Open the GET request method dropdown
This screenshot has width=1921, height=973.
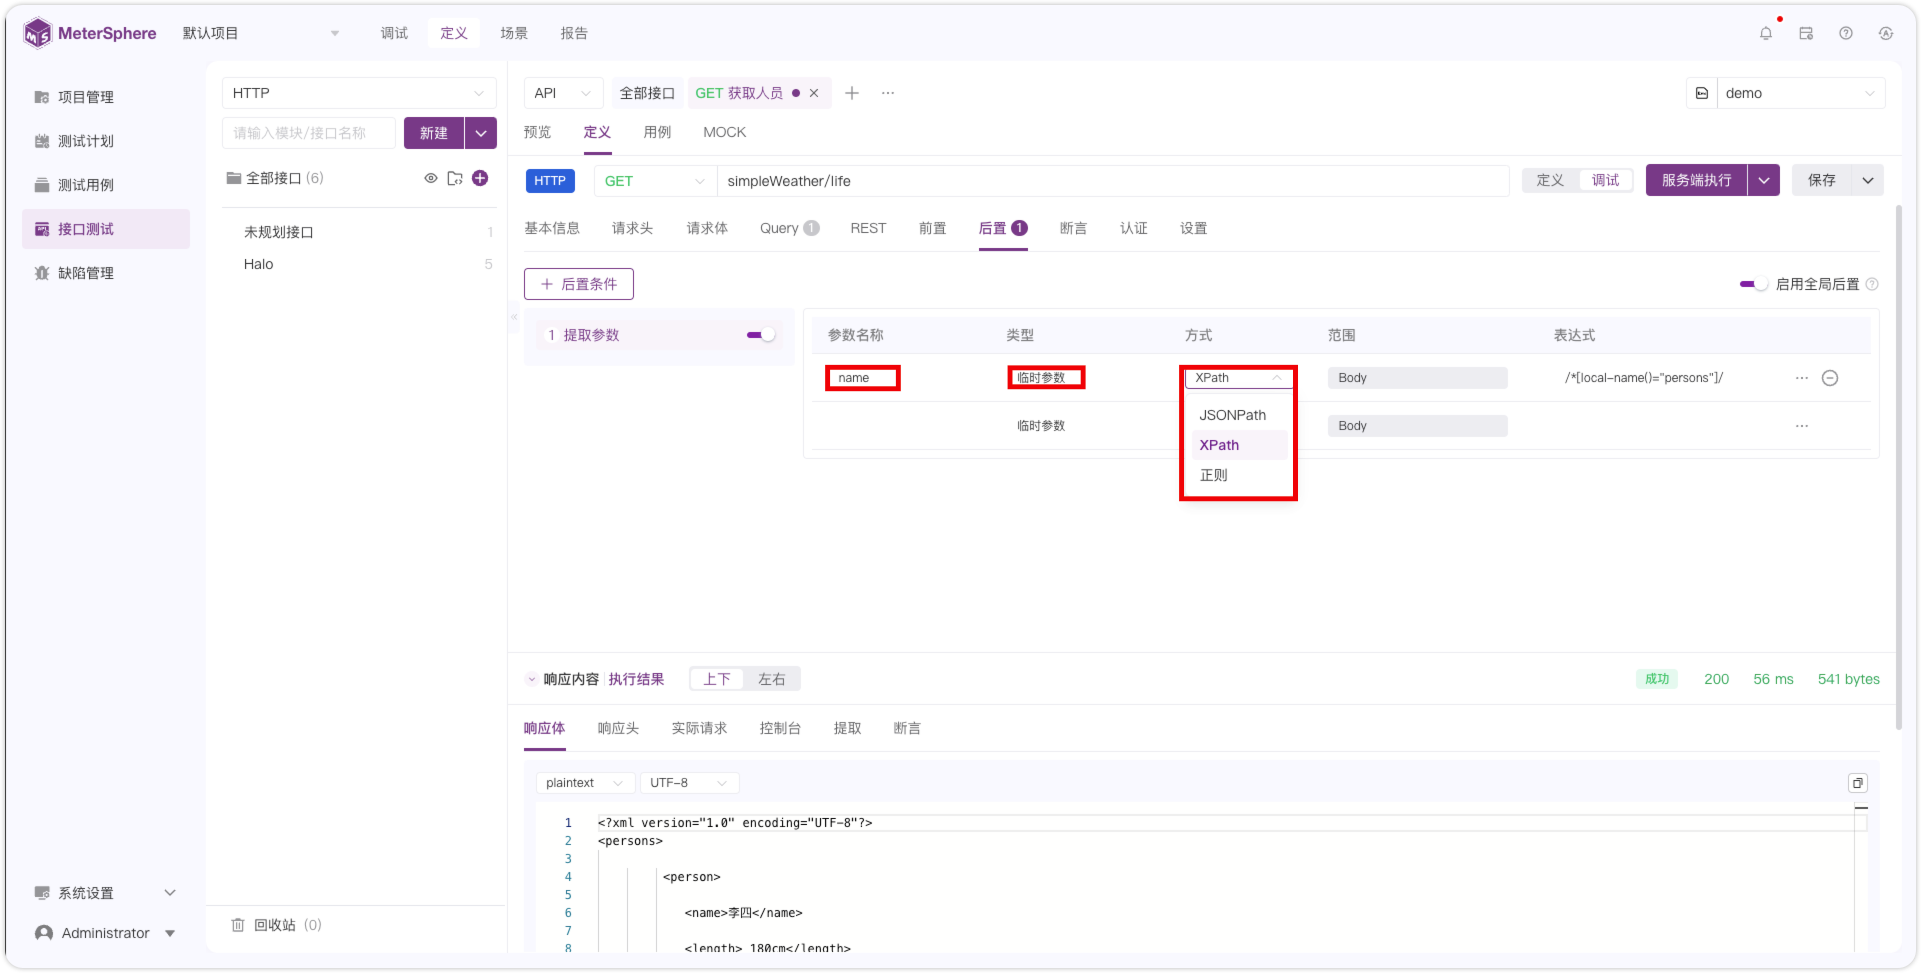pyautogui.click(x=655, y=181)
